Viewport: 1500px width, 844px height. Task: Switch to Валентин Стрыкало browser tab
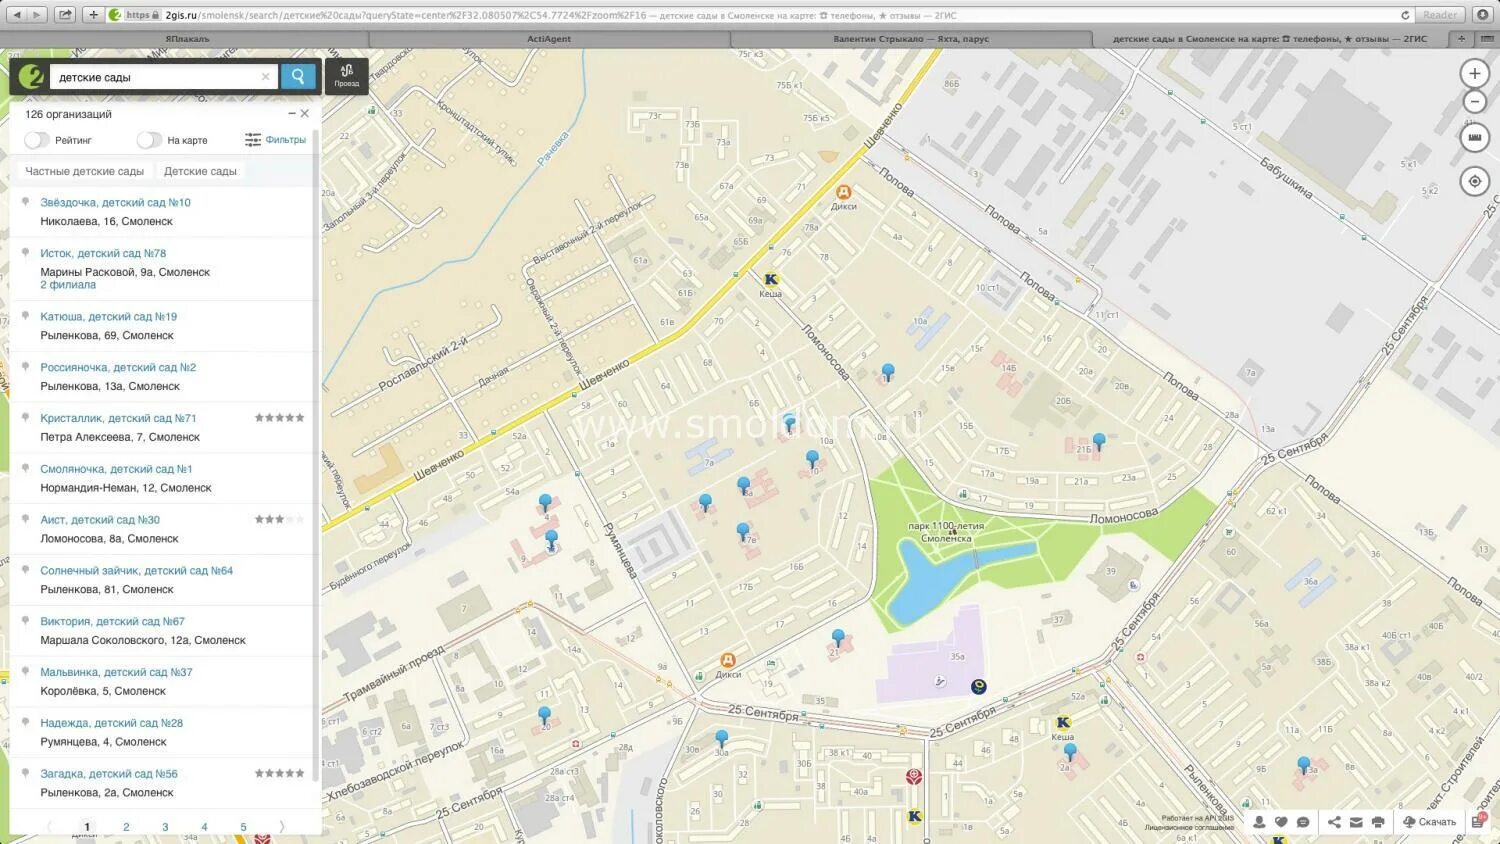(911, 39)
